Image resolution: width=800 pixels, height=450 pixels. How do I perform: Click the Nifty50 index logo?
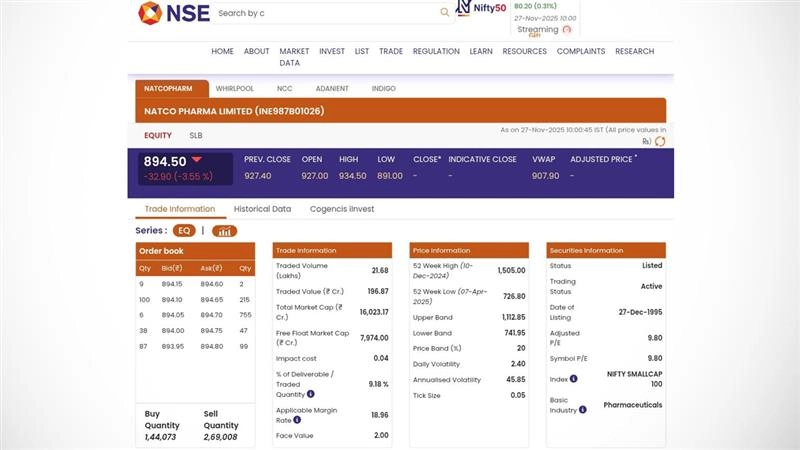click(481, 9)
